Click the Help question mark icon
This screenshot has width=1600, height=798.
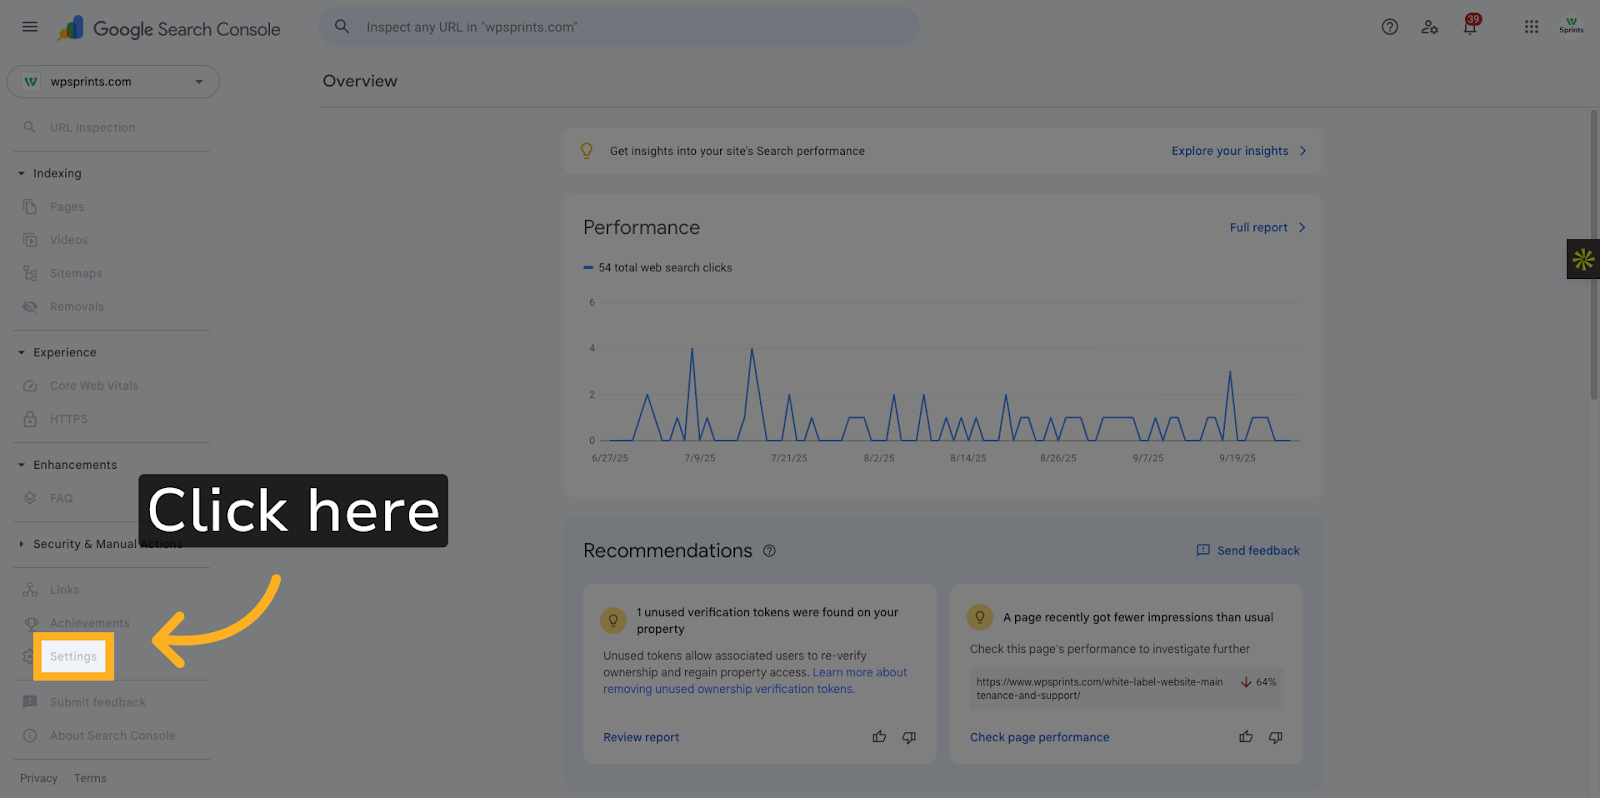1389,27
